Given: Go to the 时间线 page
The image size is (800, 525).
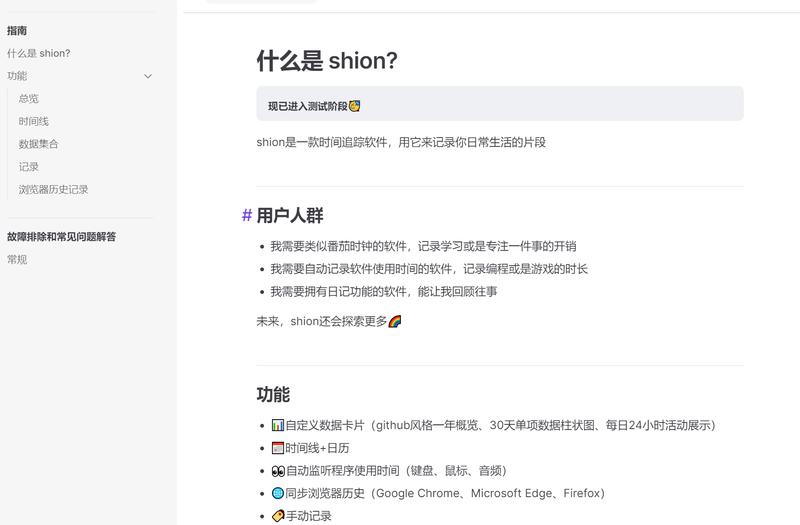Looking at the screenshot, I should 34,121.
